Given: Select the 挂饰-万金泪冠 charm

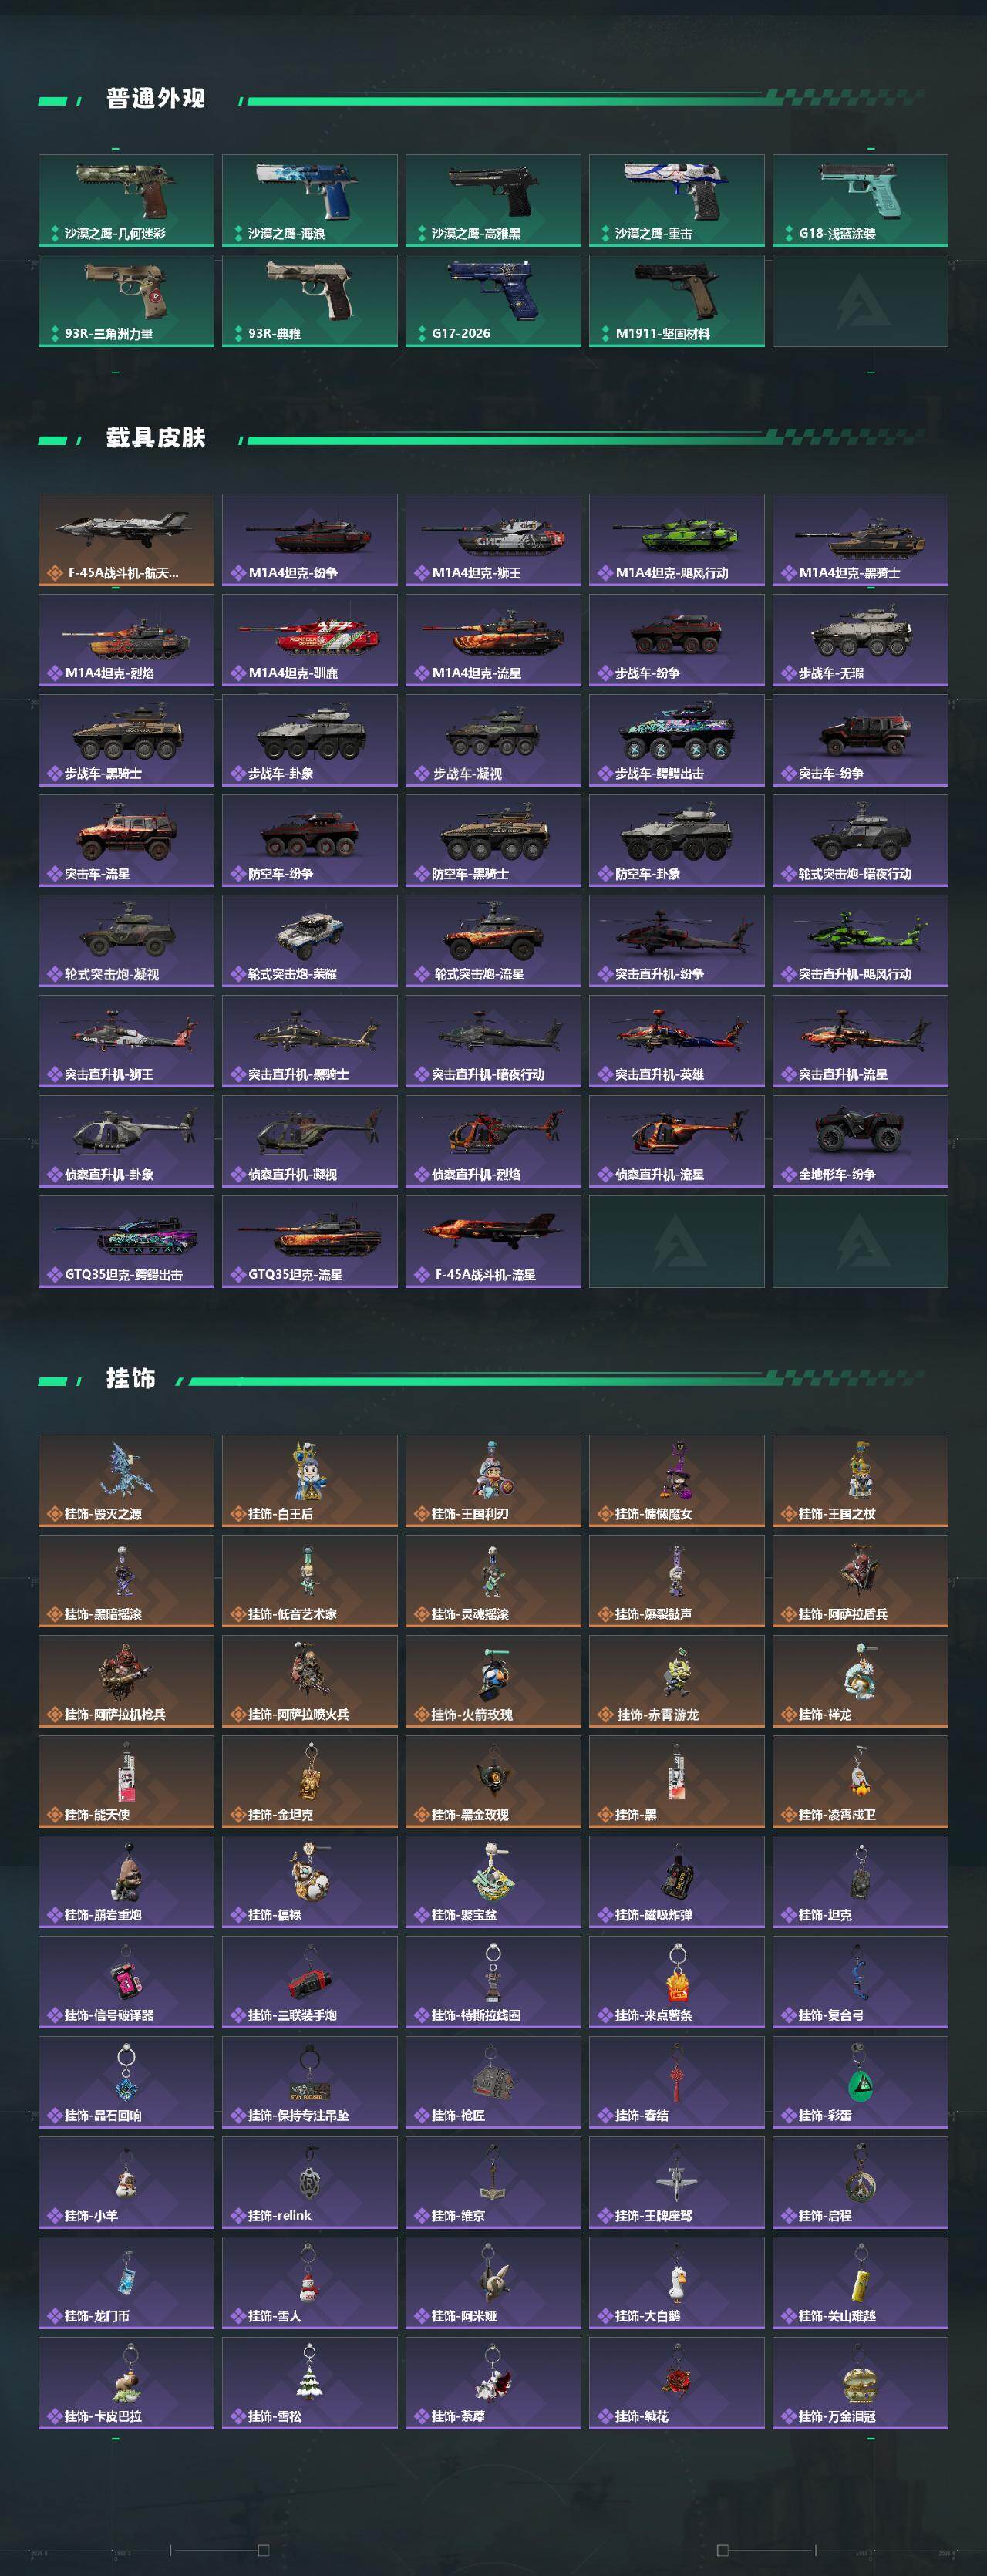Looking at the screenshot, I should pos(860,2383).
